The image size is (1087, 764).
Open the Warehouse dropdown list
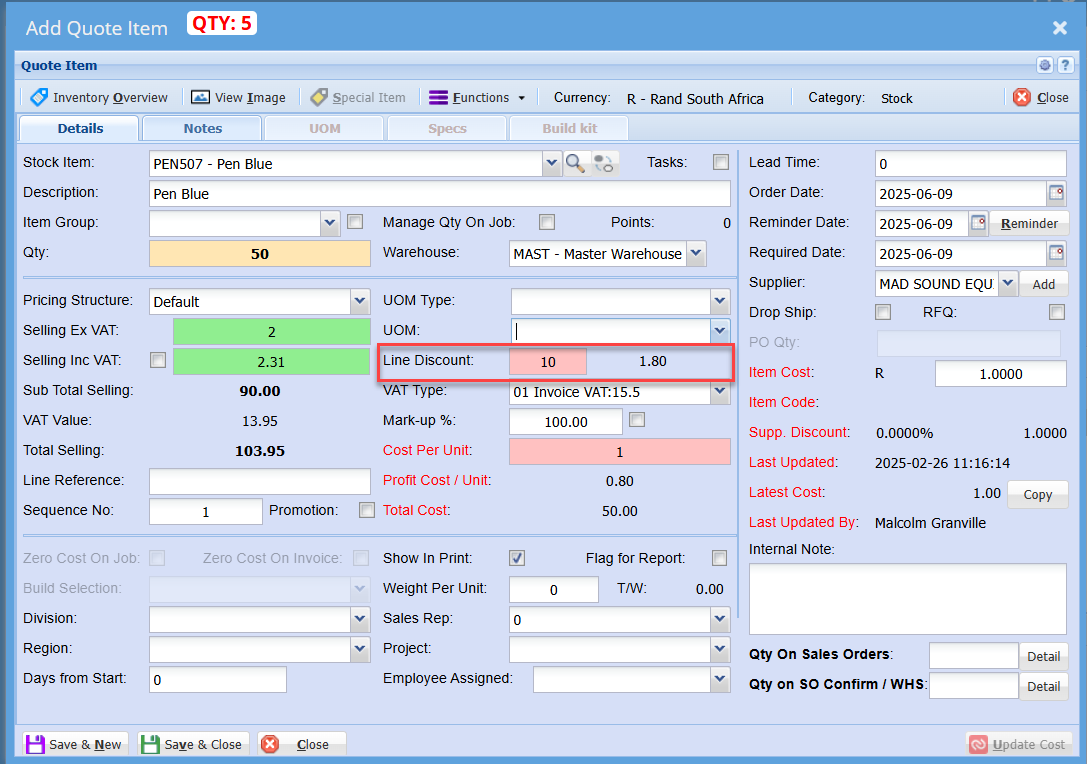point(696,254)
